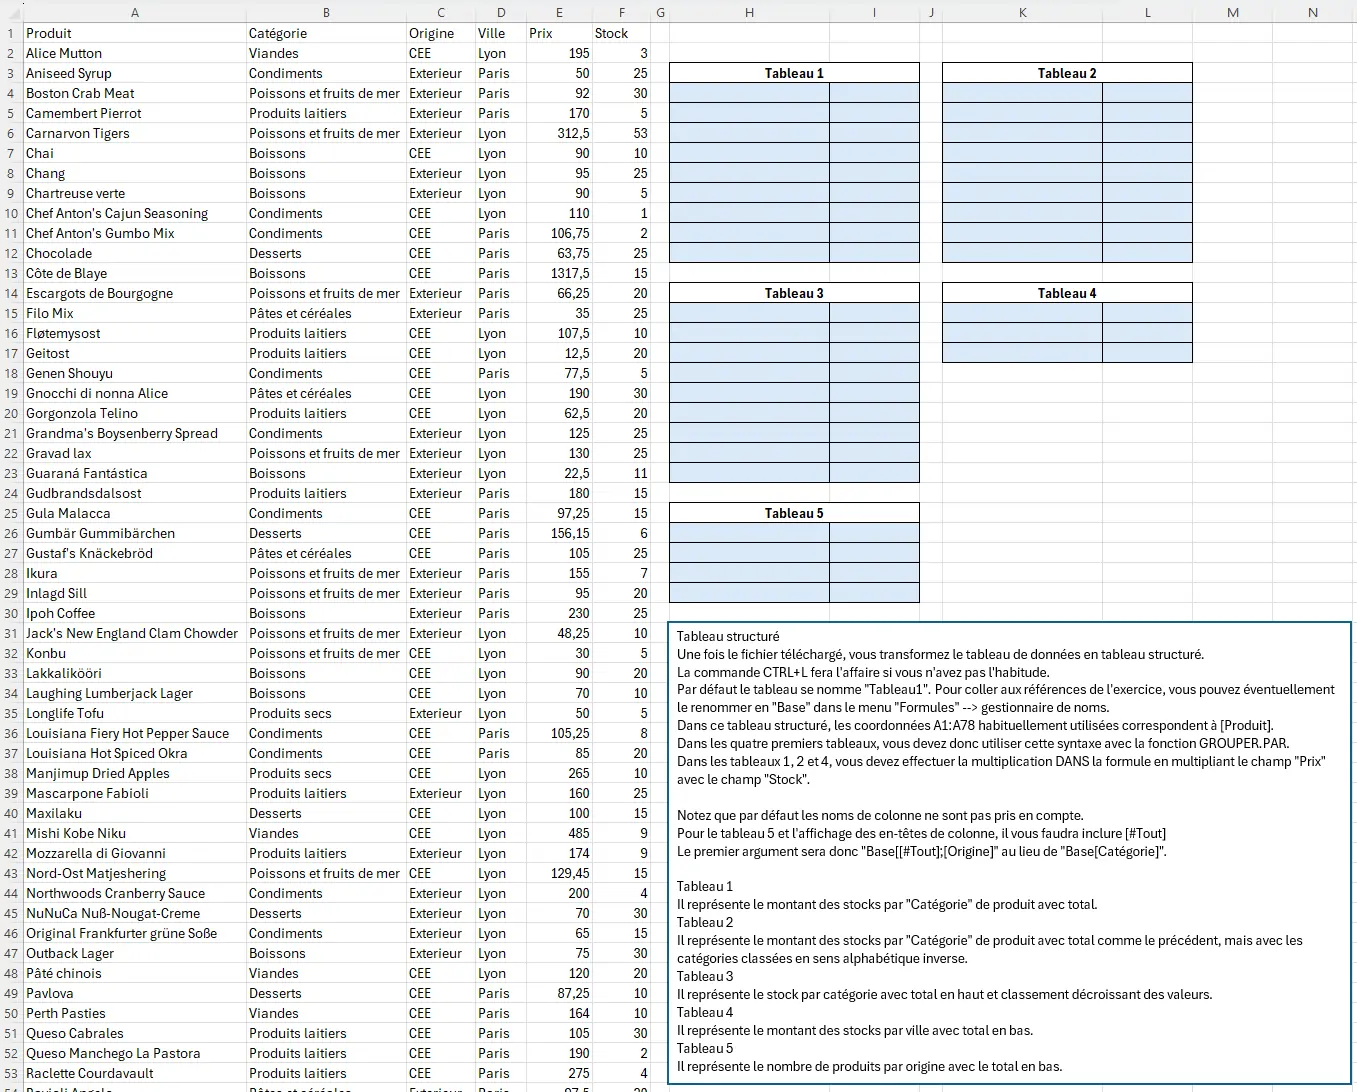The image size is (1357, 1092).
Task: Click the price cell showing 312,5
Action: point(559,133)
